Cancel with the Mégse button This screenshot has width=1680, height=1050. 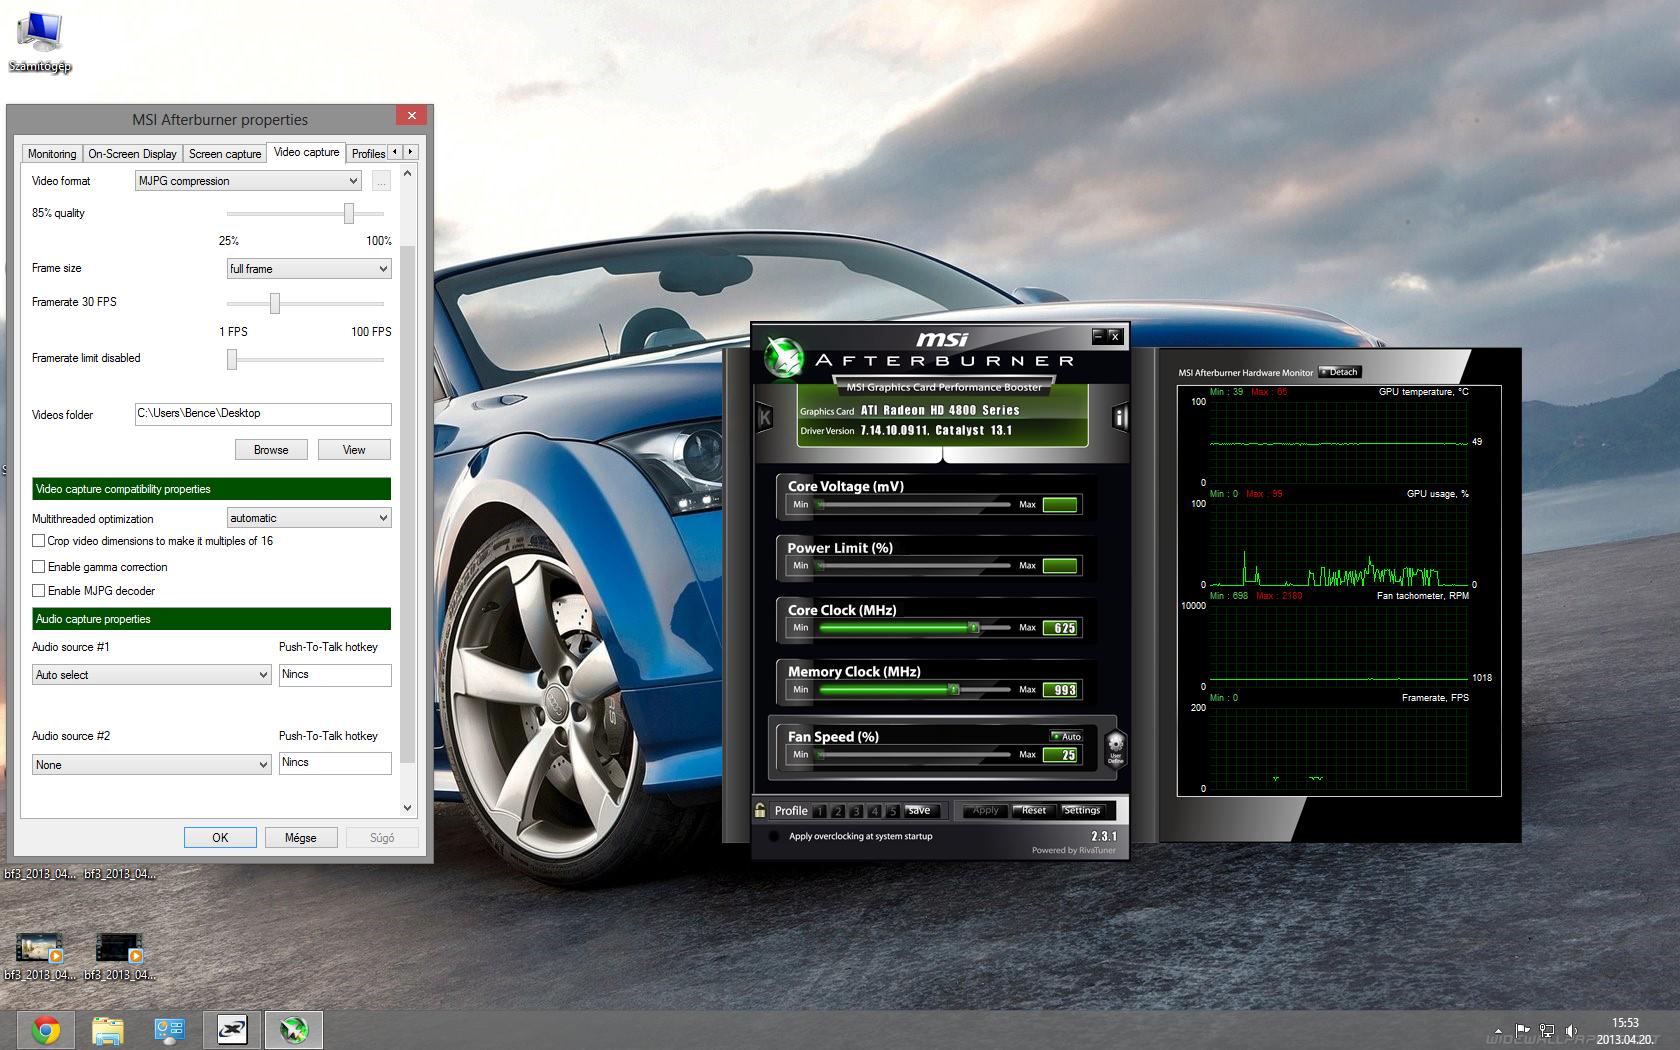(301, 838)
